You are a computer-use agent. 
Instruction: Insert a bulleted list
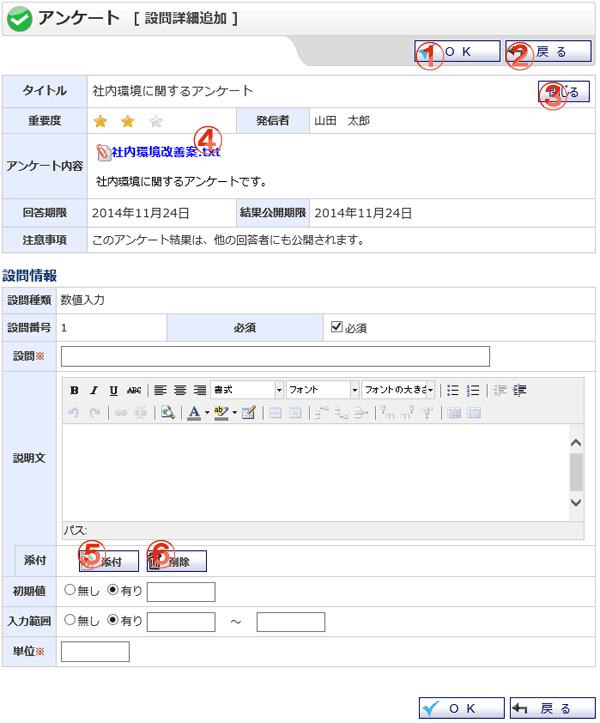[x=453, y=391]
